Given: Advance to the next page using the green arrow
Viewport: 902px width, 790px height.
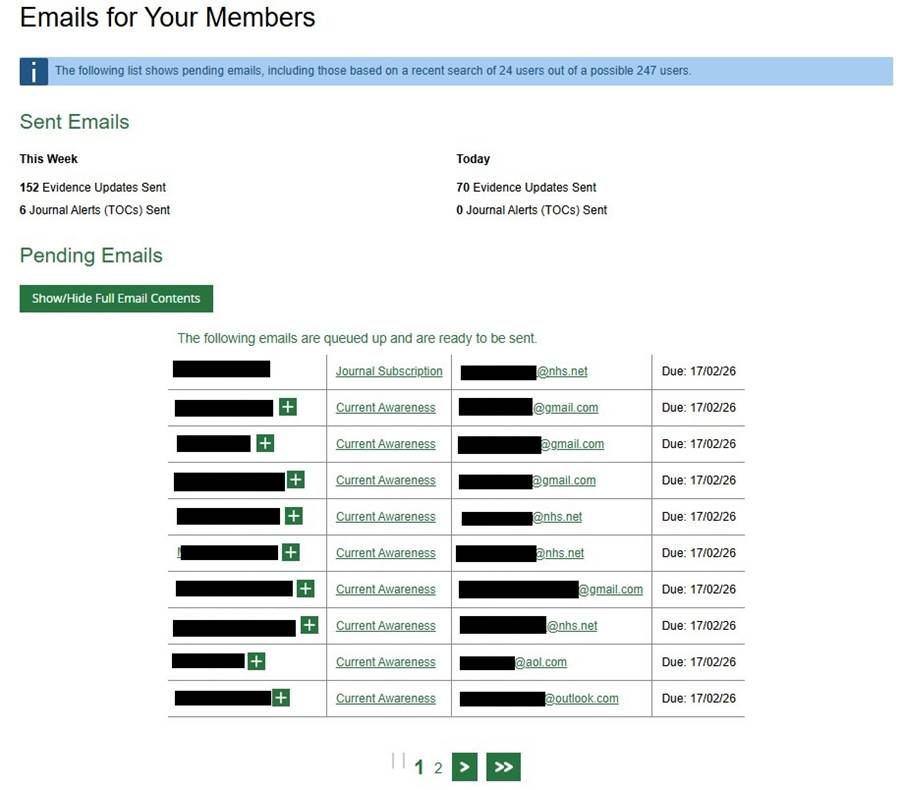Looking at the screenshot, I should [465, 766].
